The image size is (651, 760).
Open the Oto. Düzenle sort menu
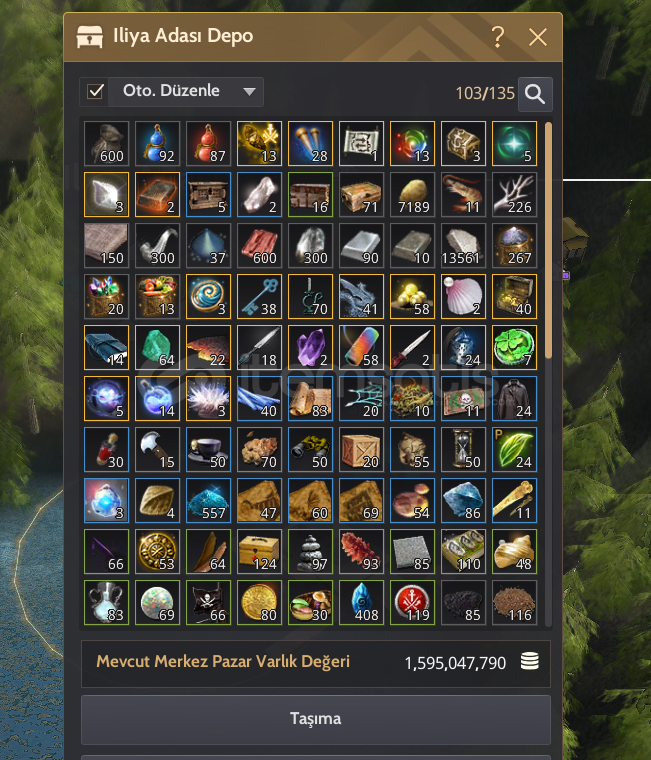click(186, 92)
